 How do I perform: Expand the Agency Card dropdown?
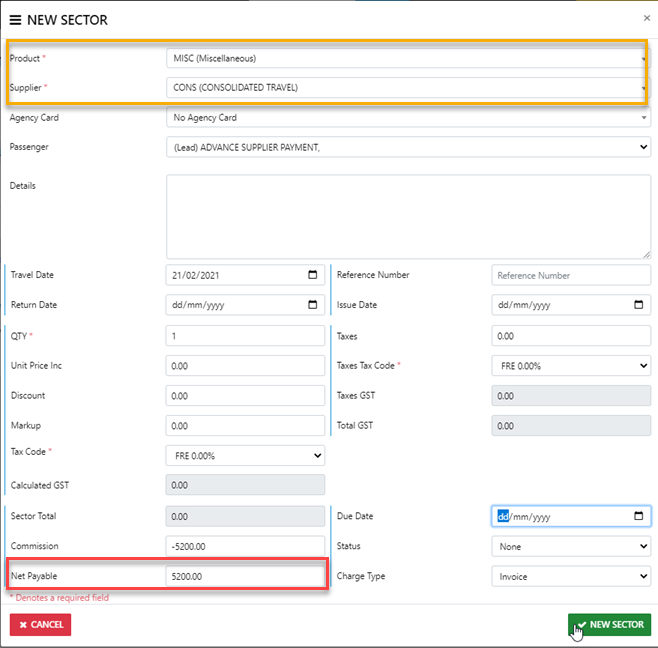click(x=408, y=118)
